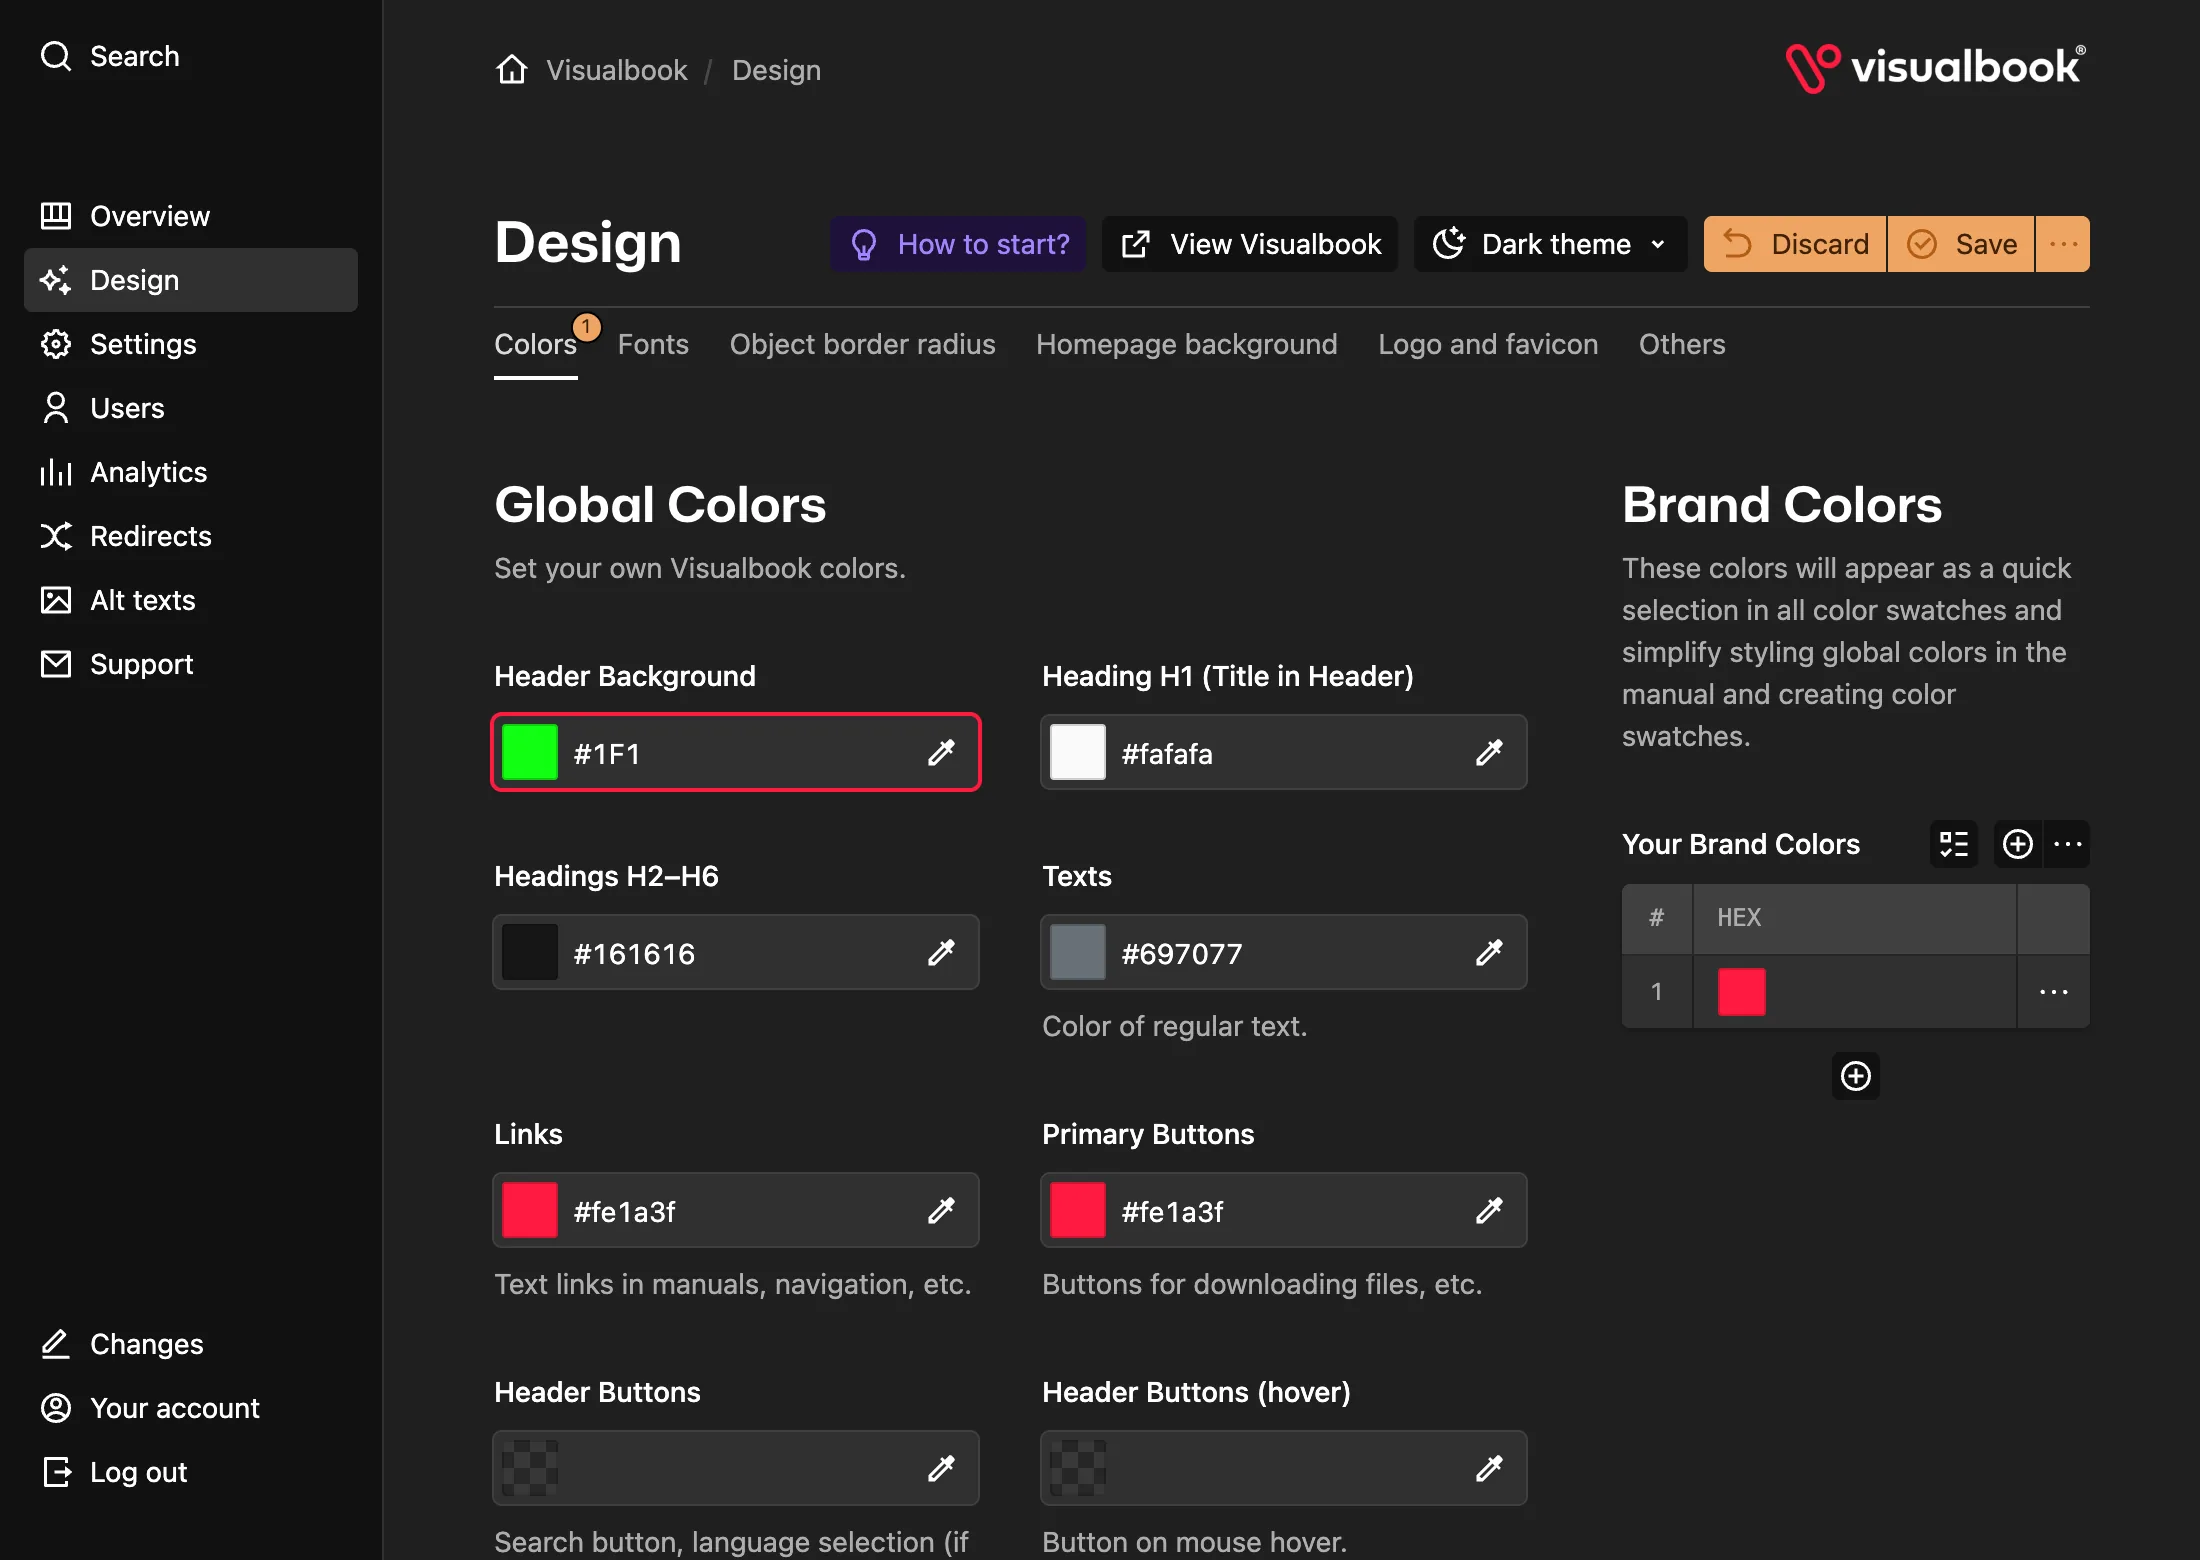
Task: Switch to the Logo and favicon tab
Action: (x=1488, y=344)
